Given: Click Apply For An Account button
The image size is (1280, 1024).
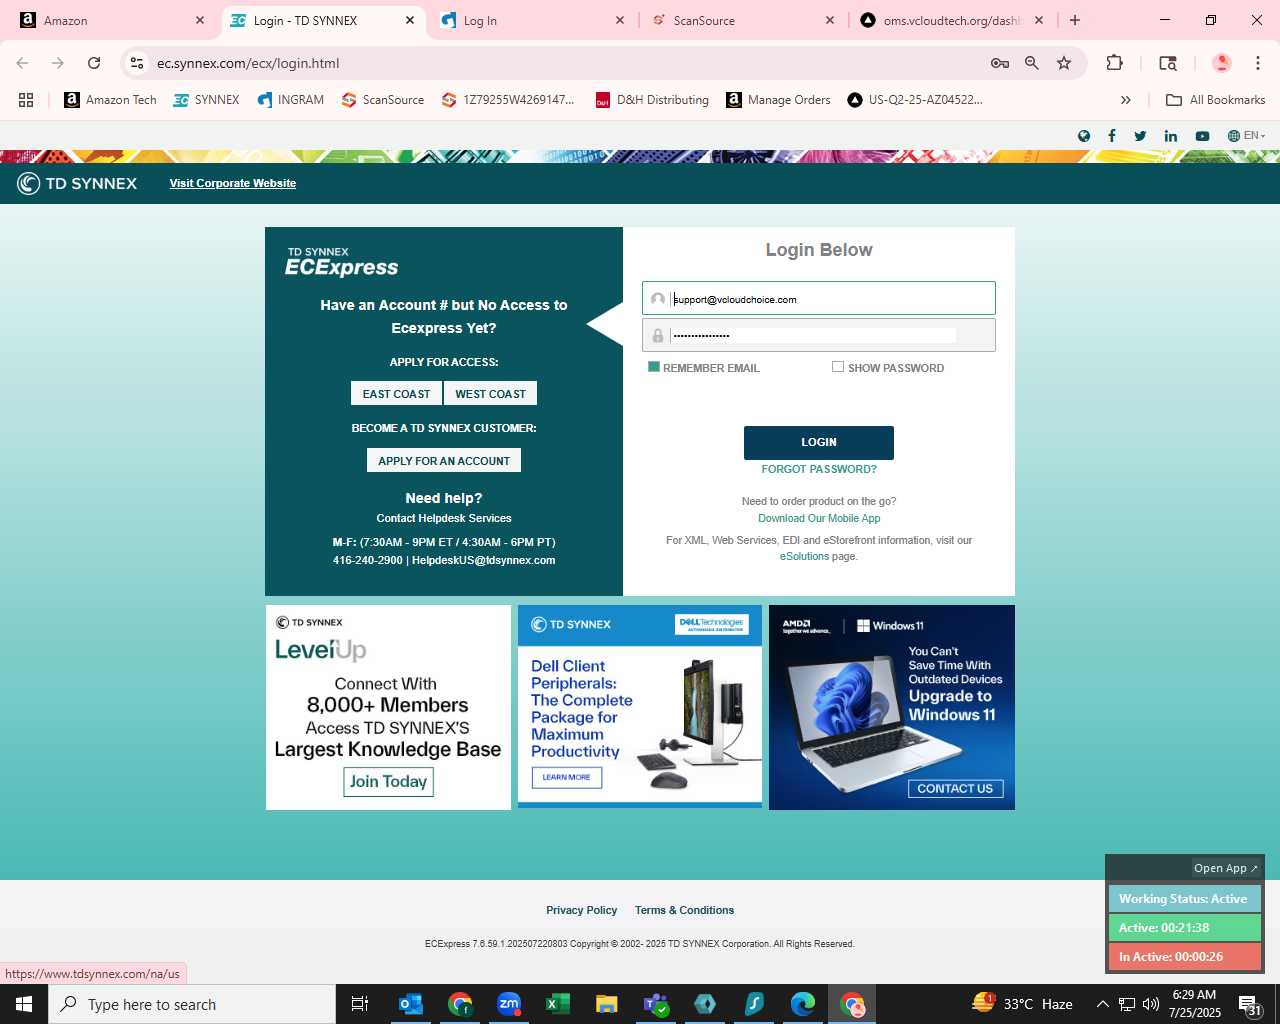Looking at the screenshot, I should [444, 460].
